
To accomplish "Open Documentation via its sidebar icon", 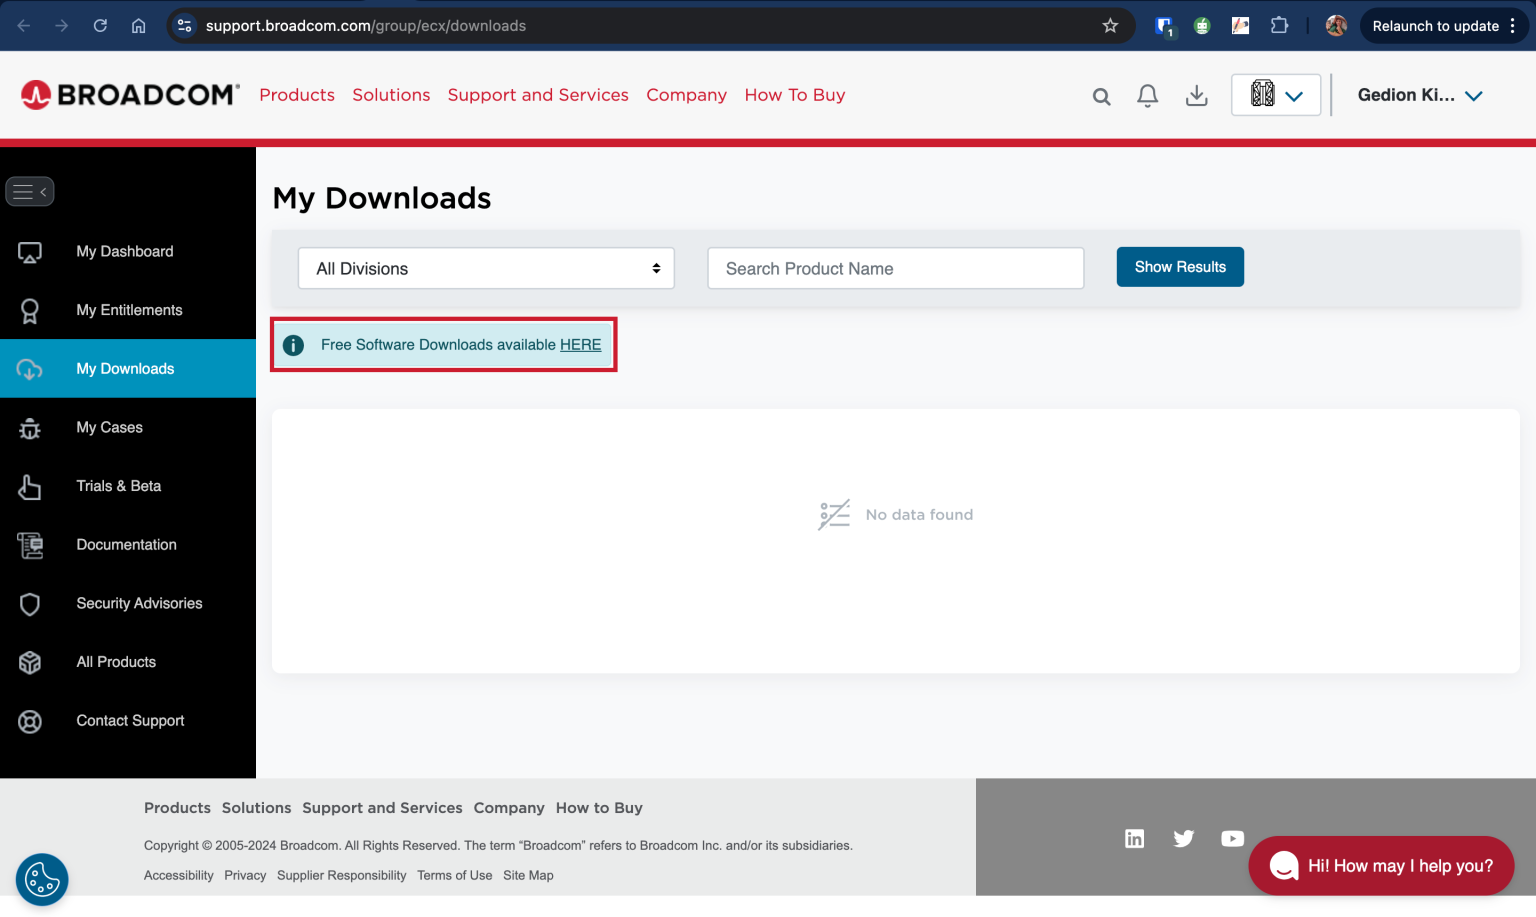I will (30, 545).
